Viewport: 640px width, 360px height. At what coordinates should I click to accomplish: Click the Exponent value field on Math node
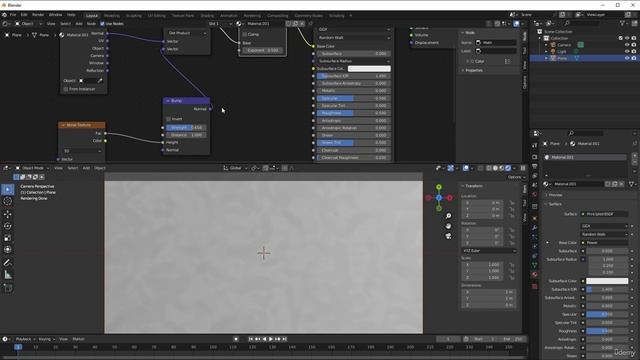tap(262, 50)
